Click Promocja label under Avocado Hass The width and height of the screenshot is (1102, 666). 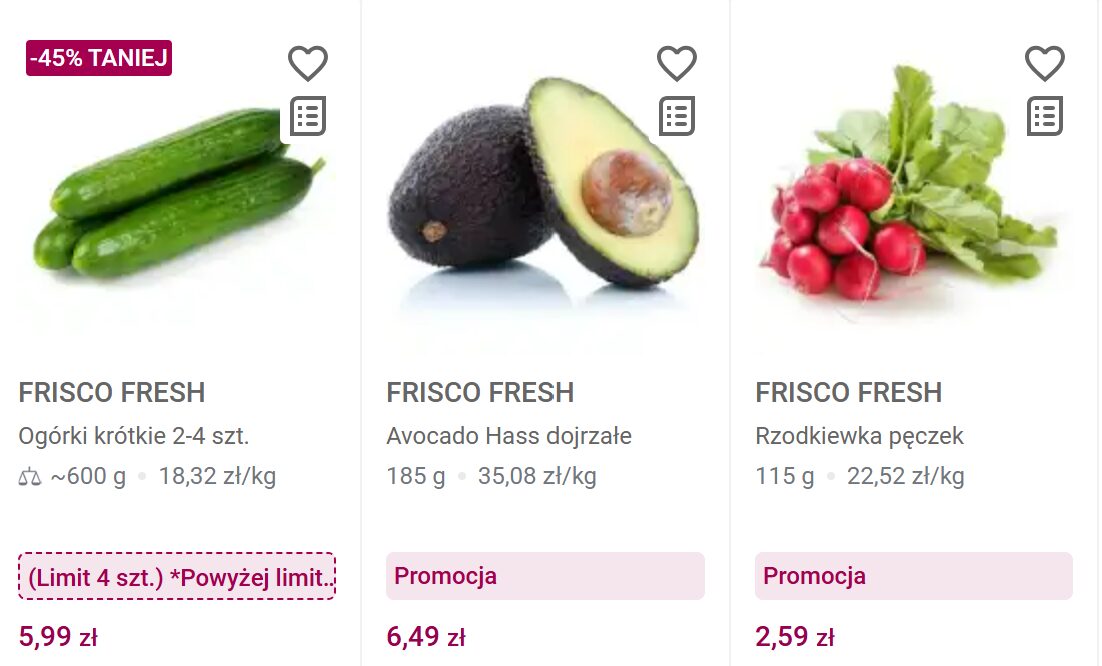coord(545,576)
